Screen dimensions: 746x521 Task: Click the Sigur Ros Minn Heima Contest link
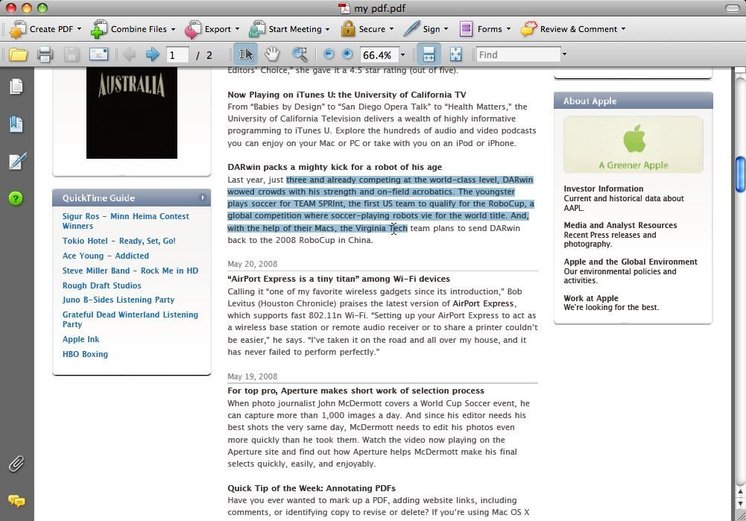[126, 221]
